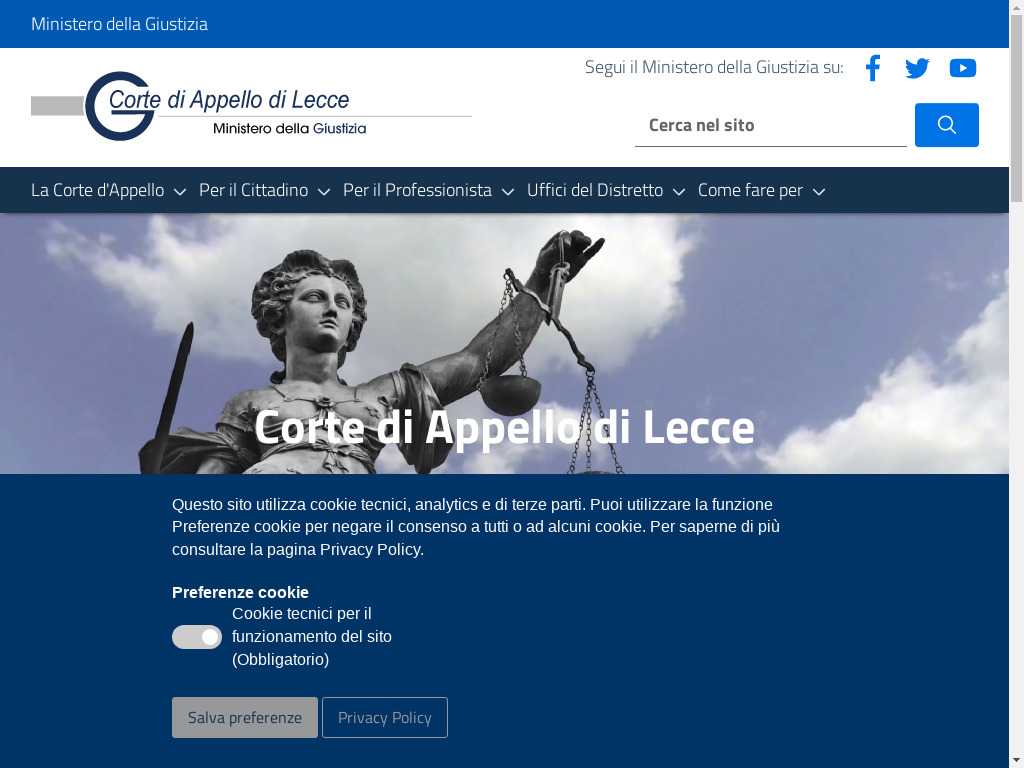Expand the Come fare per chevron
1024x768 pixels.
(818, 191)
